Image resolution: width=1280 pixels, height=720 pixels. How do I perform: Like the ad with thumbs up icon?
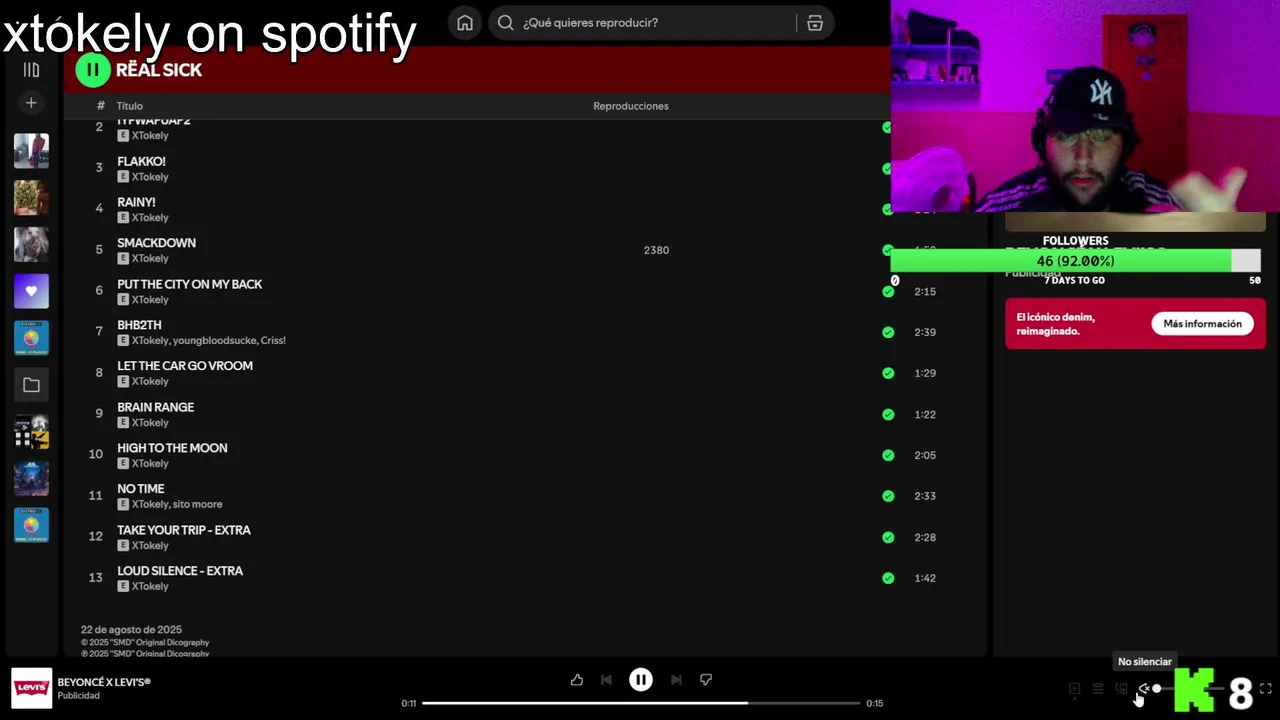(x=577, y=680)
